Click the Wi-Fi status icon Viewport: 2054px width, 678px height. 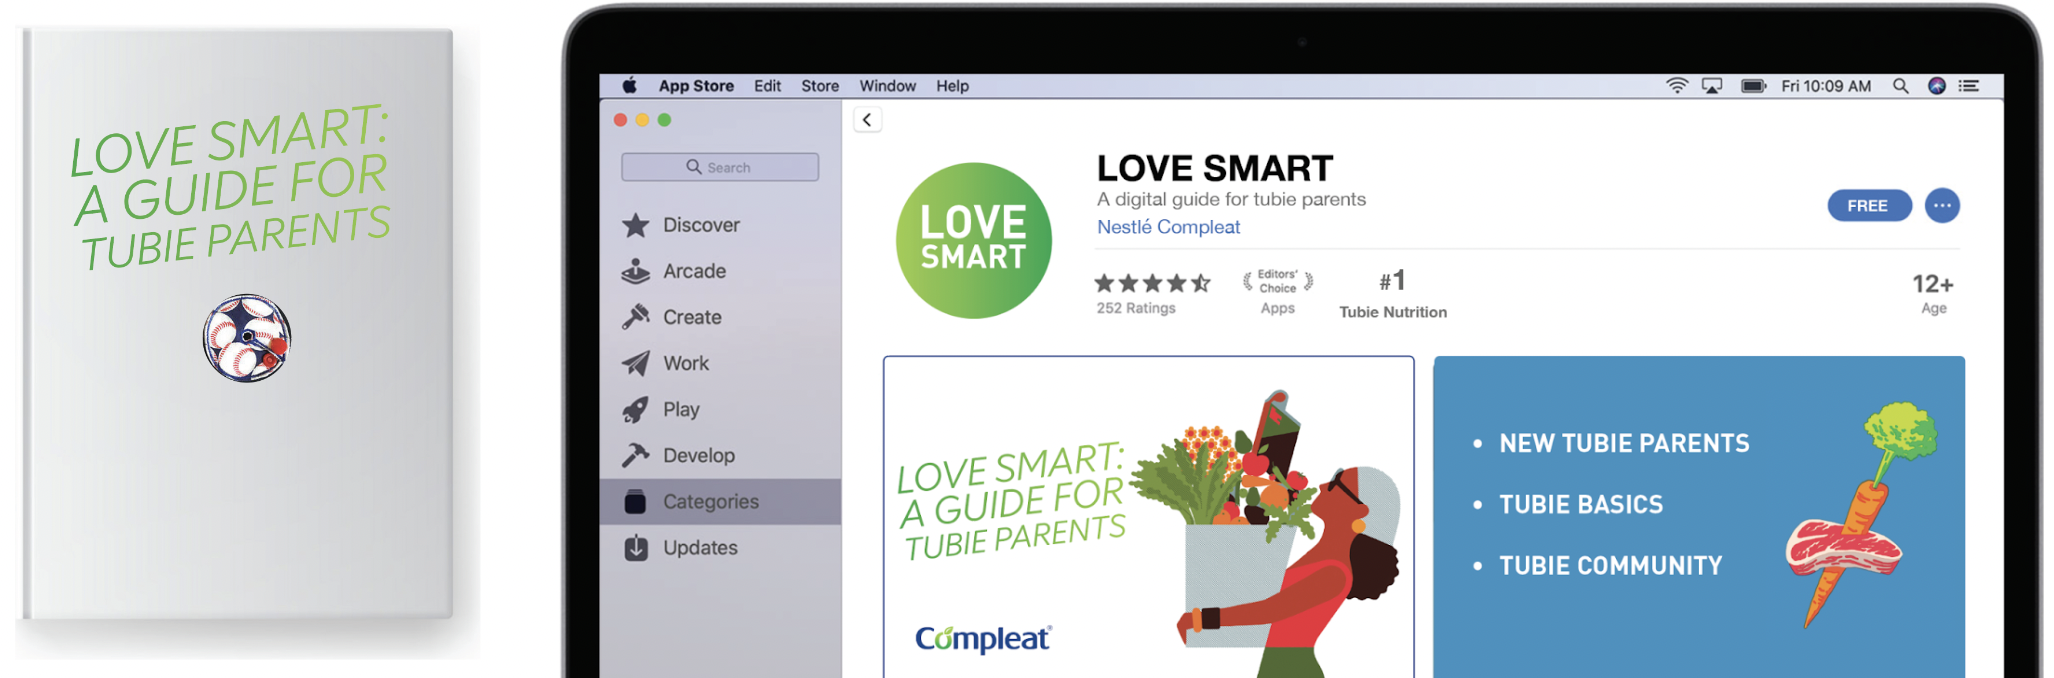pos(1677,86)
